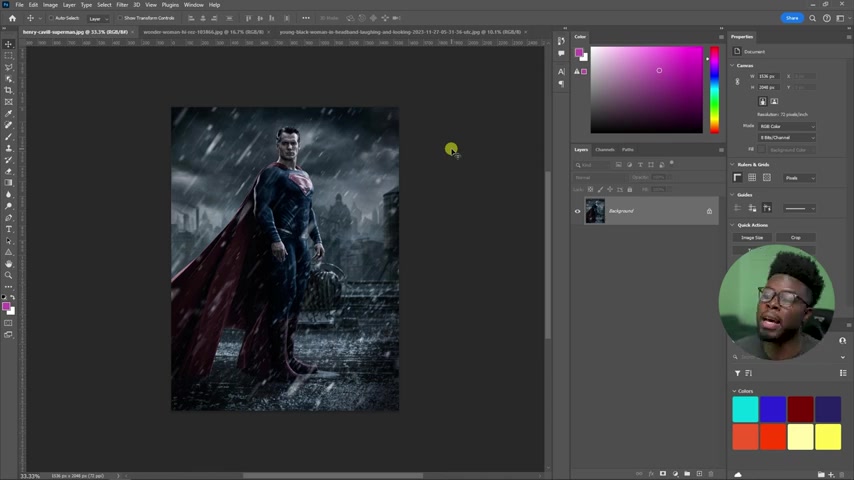Open the RGB Color mode dropdown
The image size is (854, 480).
click(x=787, y=126)
